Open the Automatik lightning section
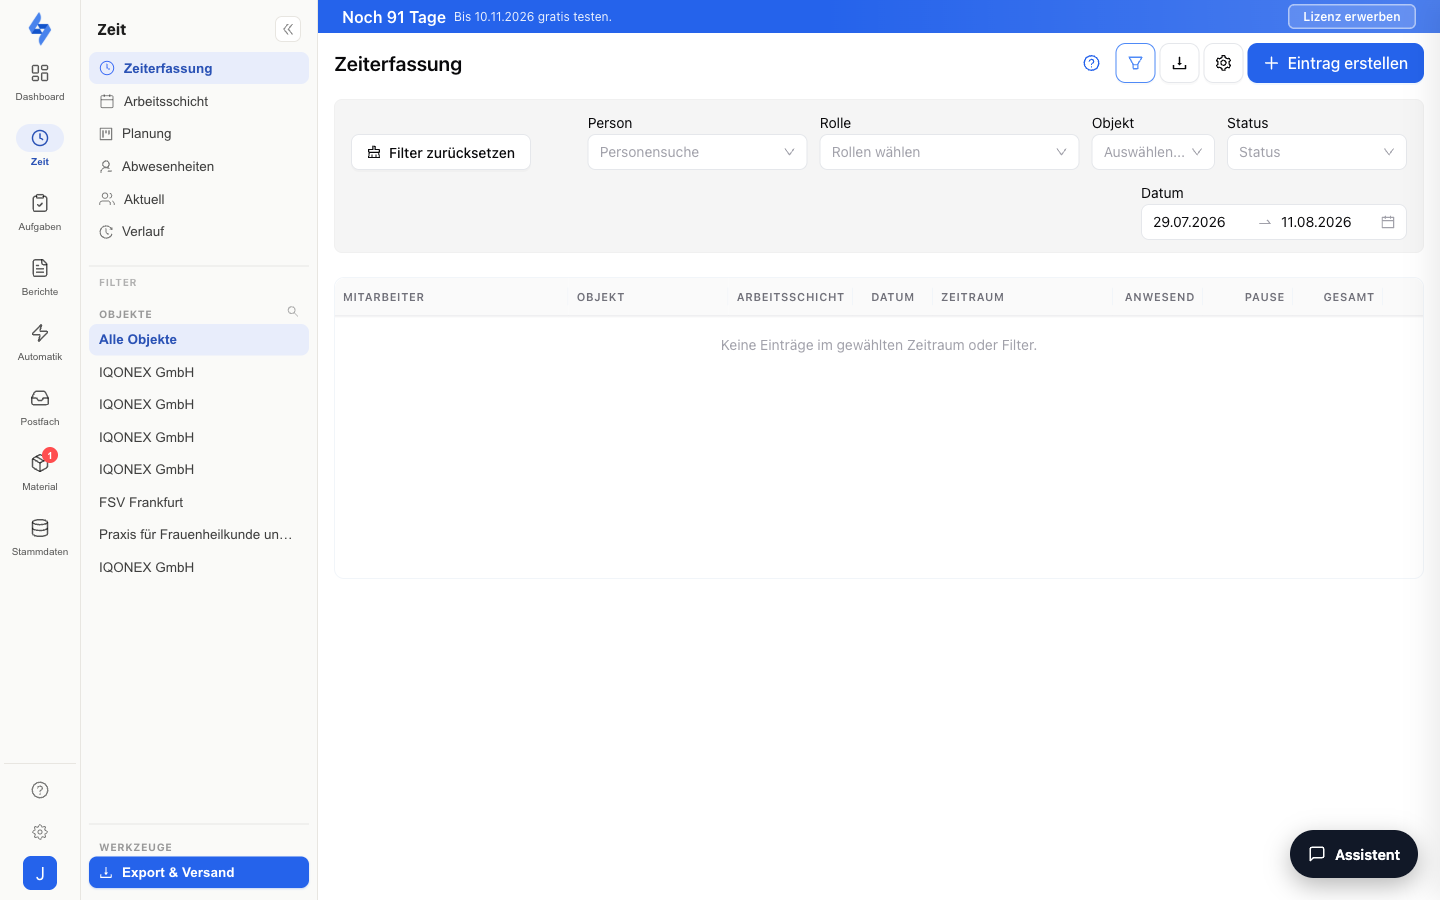 coord(40,342)
